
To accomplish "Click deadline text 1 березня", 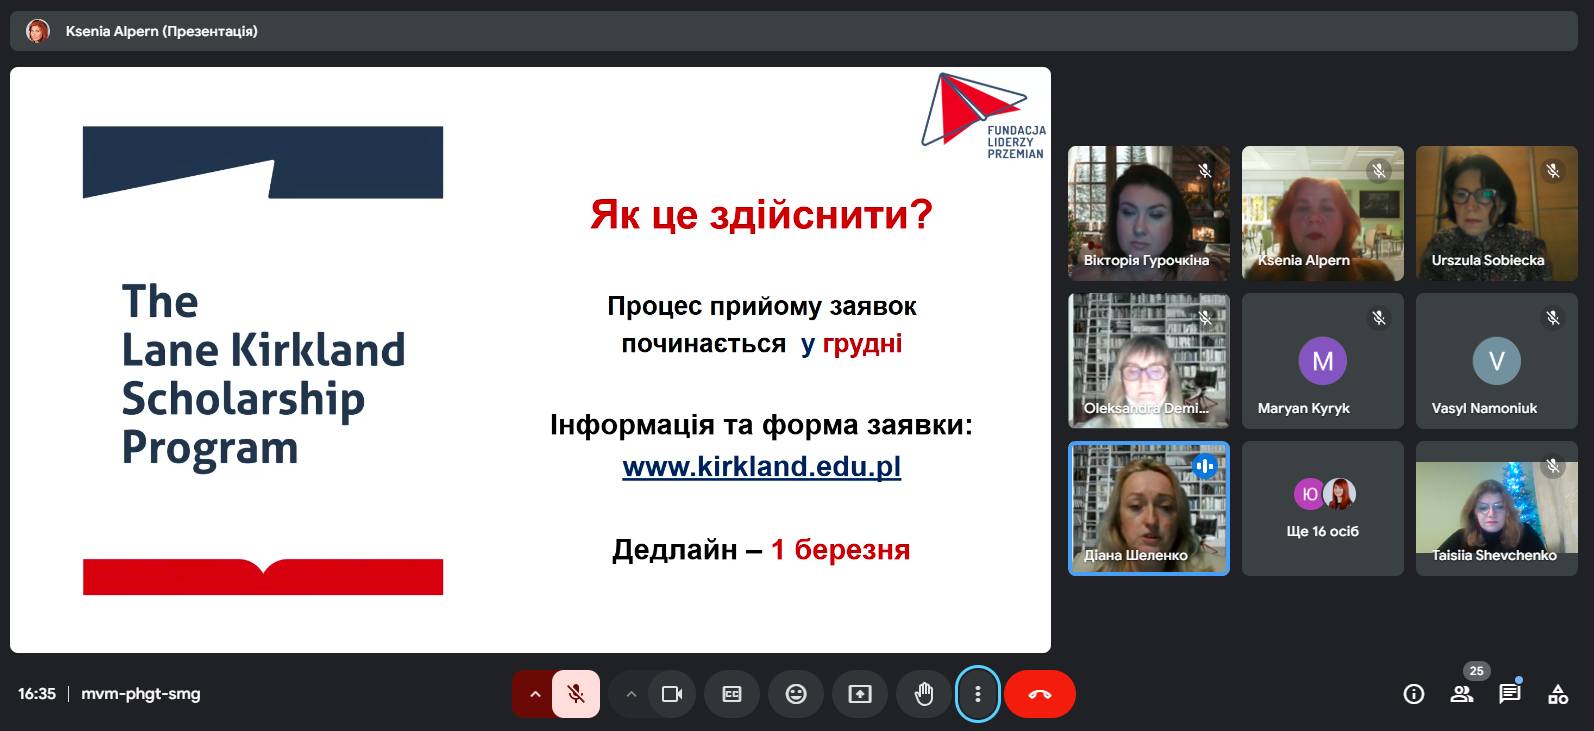I will pyautogui.click(x=840, y=550).
